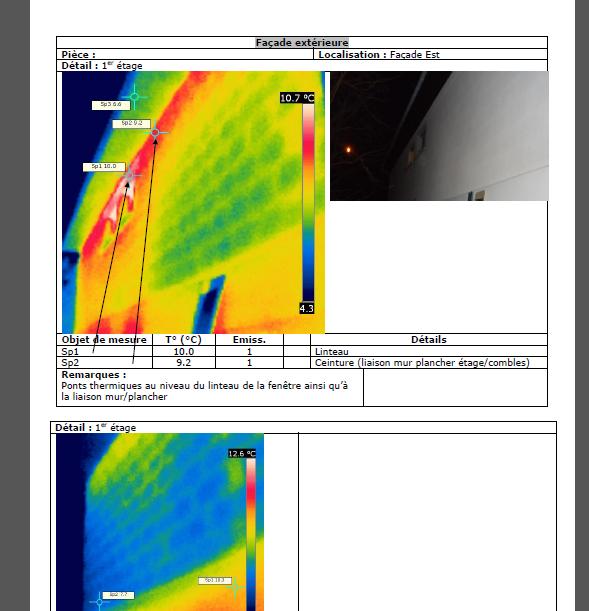
Task: Click the green Sp1 crosshair in the lower thermal image
Action: 235,587
